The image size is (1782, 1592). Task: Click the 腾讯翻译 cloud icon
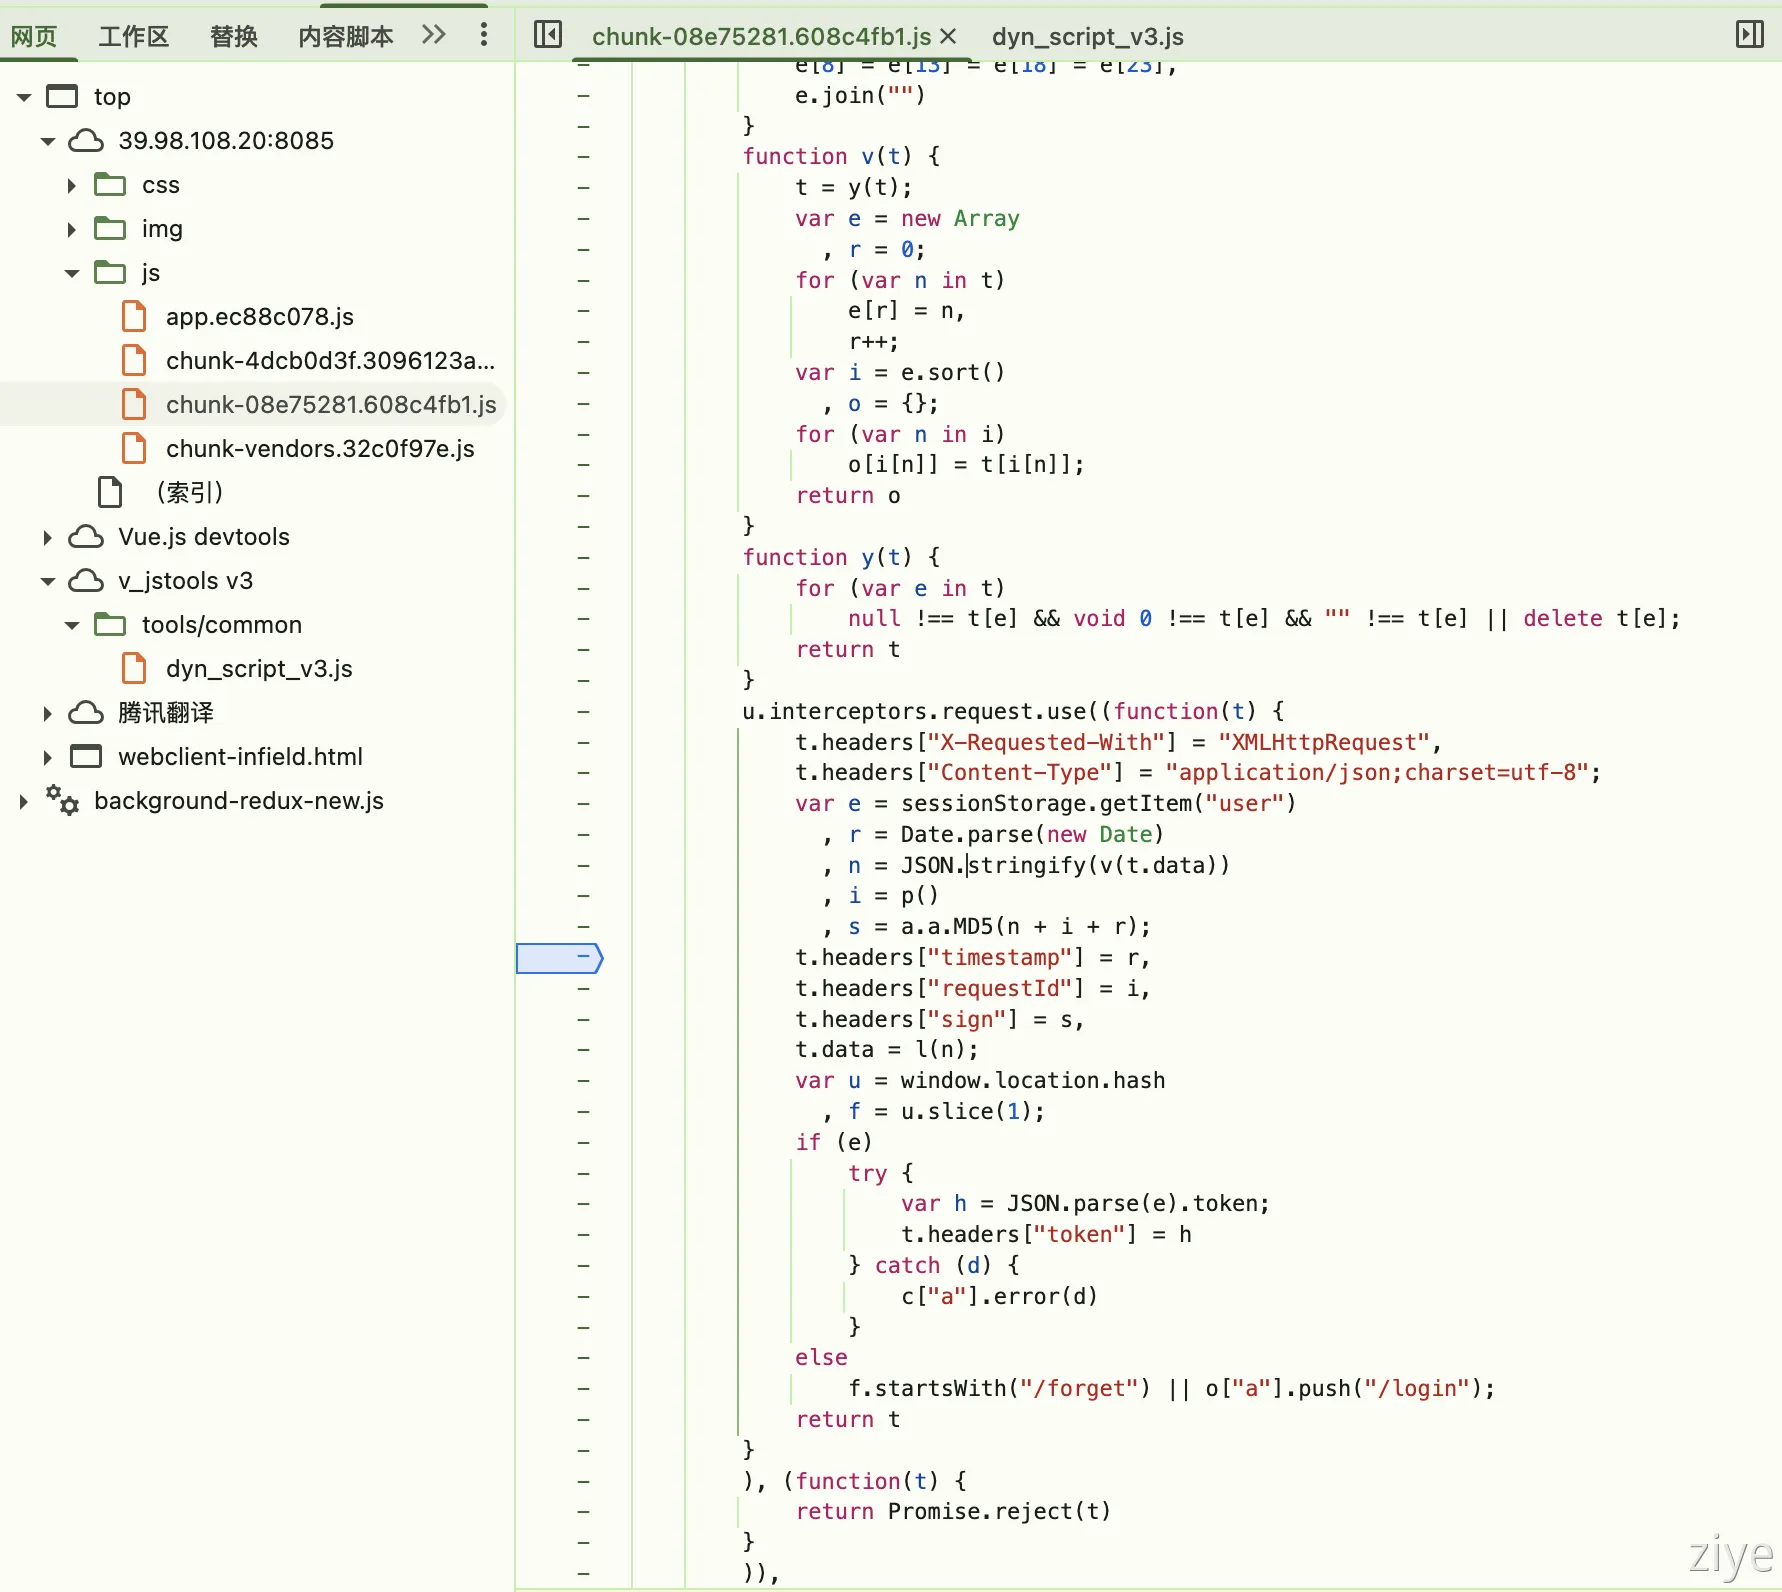point(86,713)
